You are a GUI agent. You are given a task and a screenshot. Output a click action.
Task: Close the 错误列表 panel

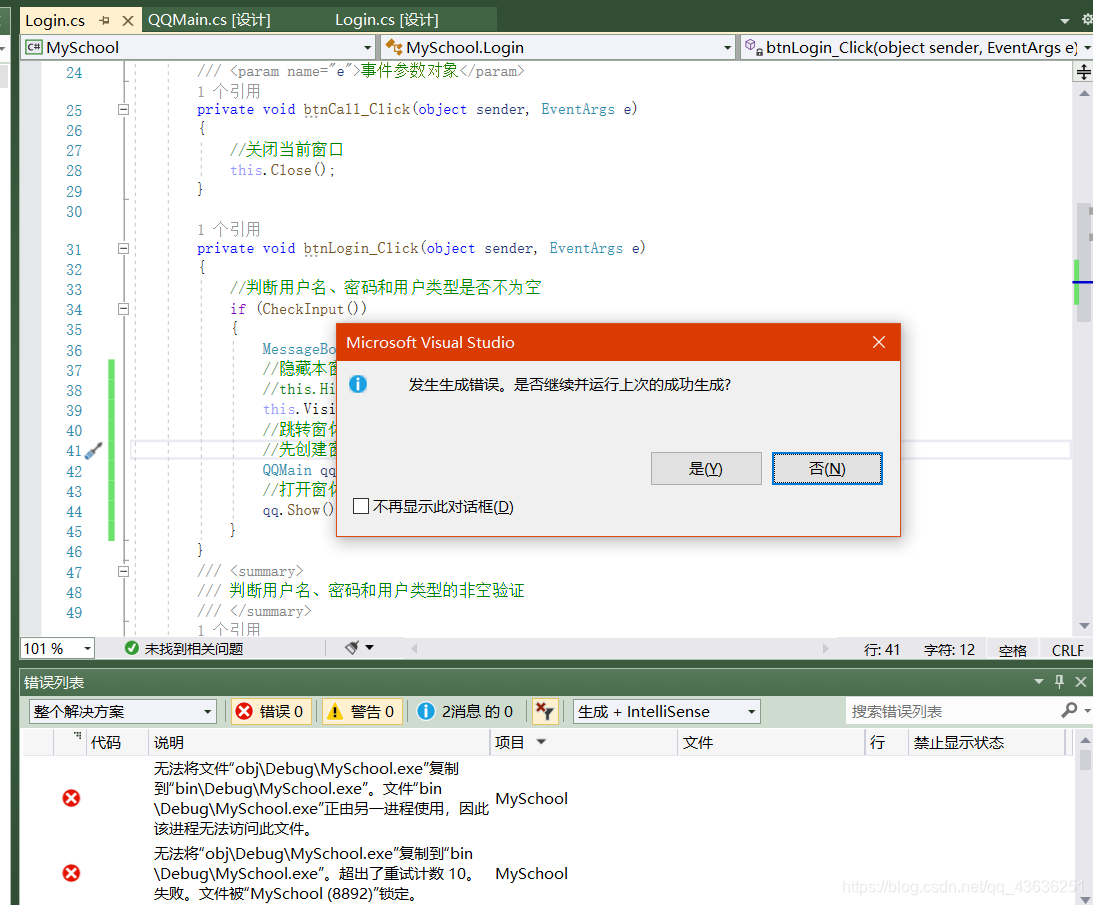[1080, 682]
